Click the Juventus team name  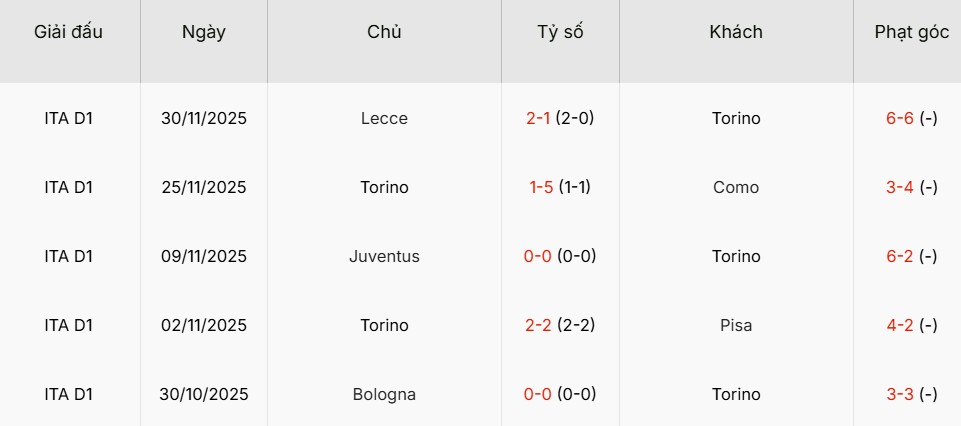click(384, 256)
